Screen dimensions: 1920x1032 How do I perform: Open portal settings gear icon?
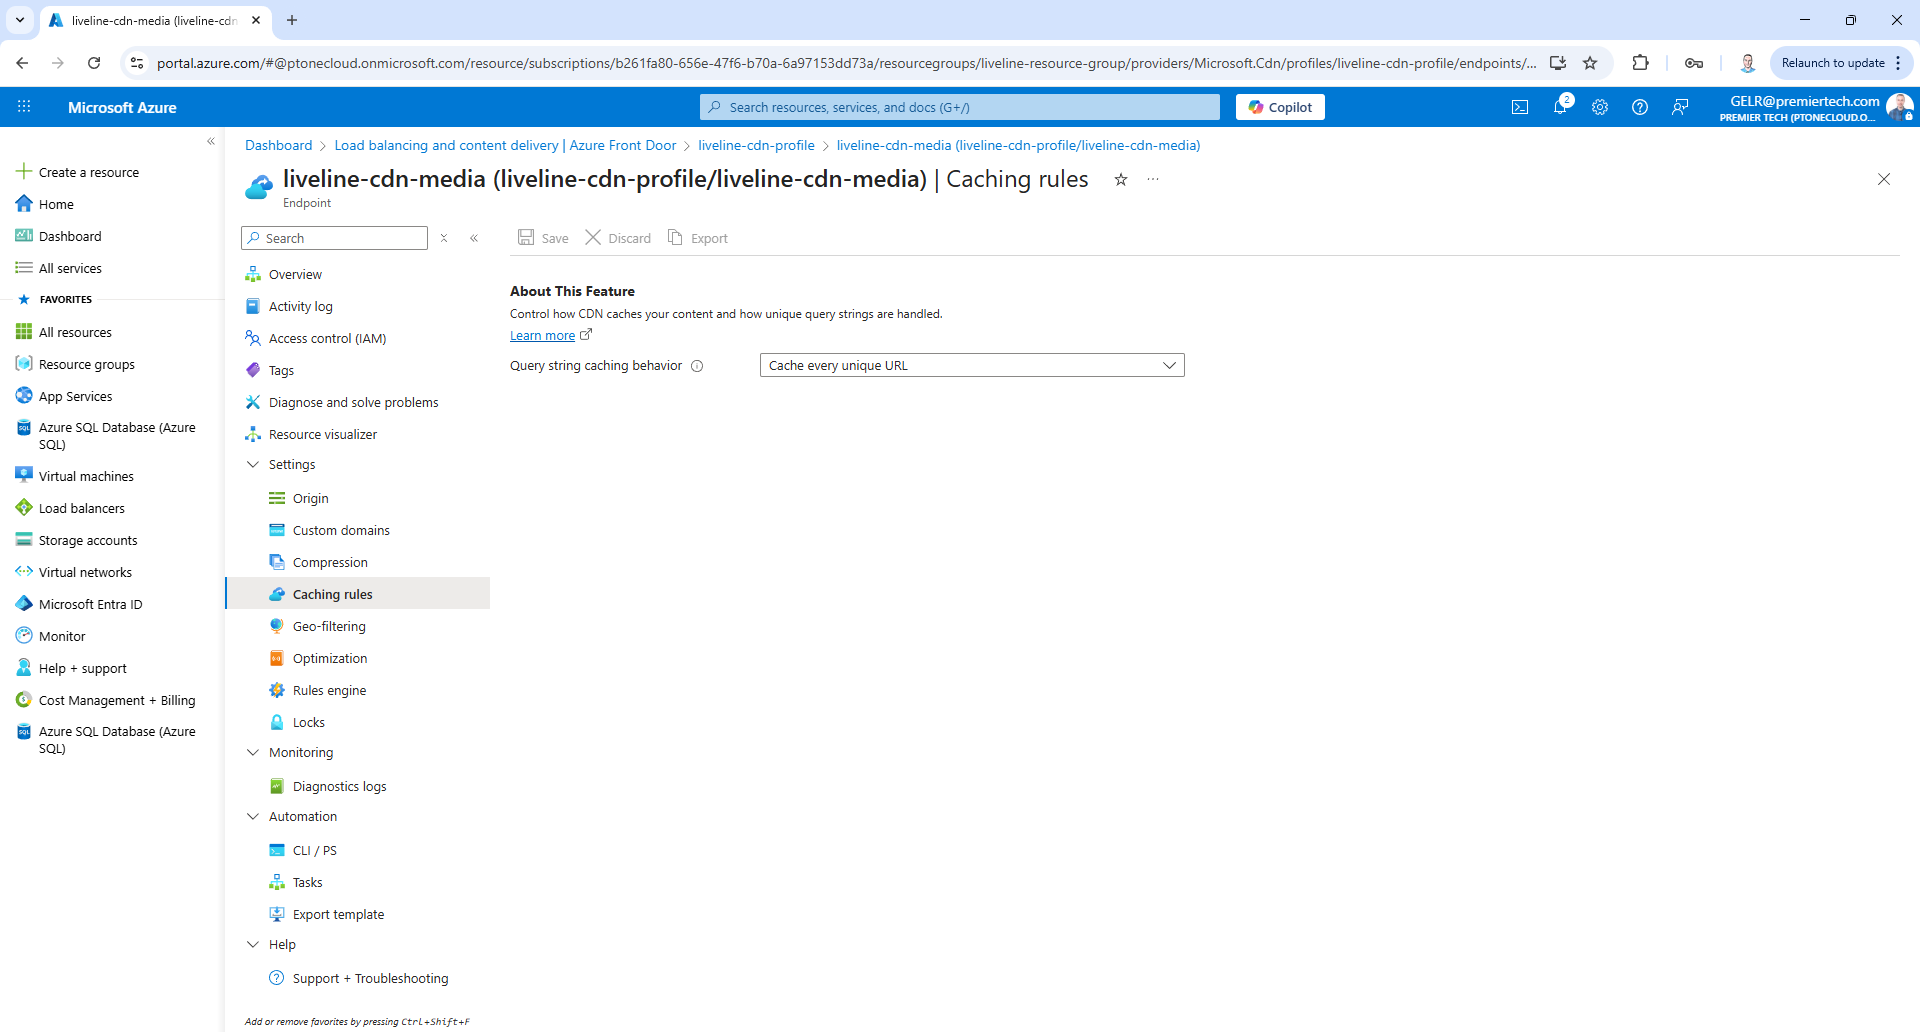pos(1600,107)
